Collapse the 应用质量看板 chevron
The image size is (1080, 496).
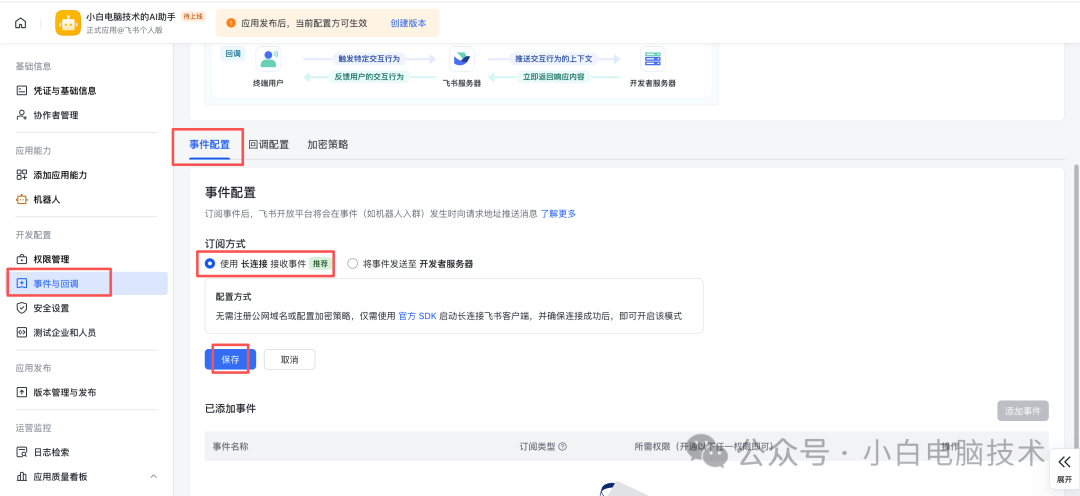point(154,477)
